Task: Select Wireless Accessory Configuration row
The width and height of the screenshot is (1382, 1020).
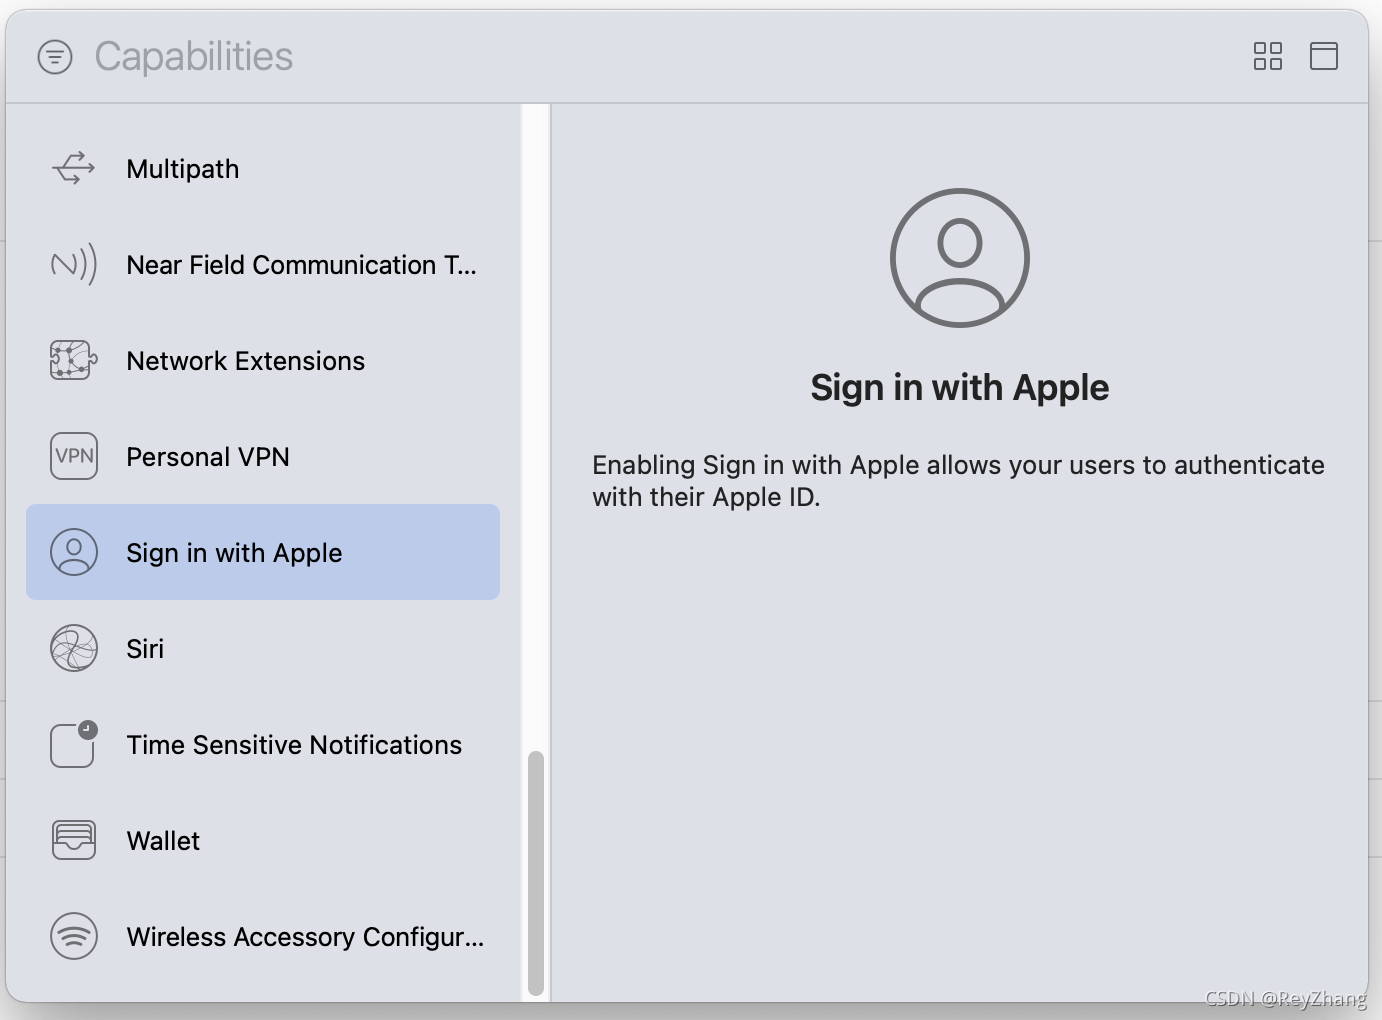Action: click(263, 937)
